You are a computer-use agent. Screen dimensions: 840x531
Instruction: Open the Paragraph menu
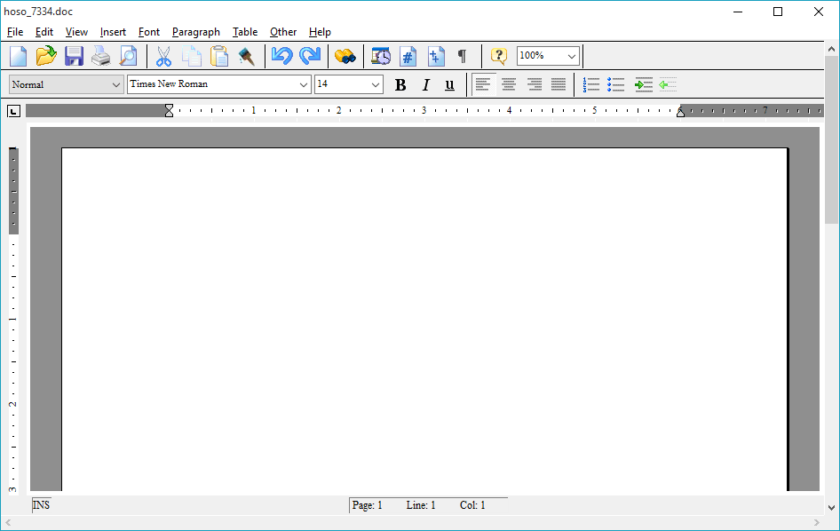(x=195, y=32)
